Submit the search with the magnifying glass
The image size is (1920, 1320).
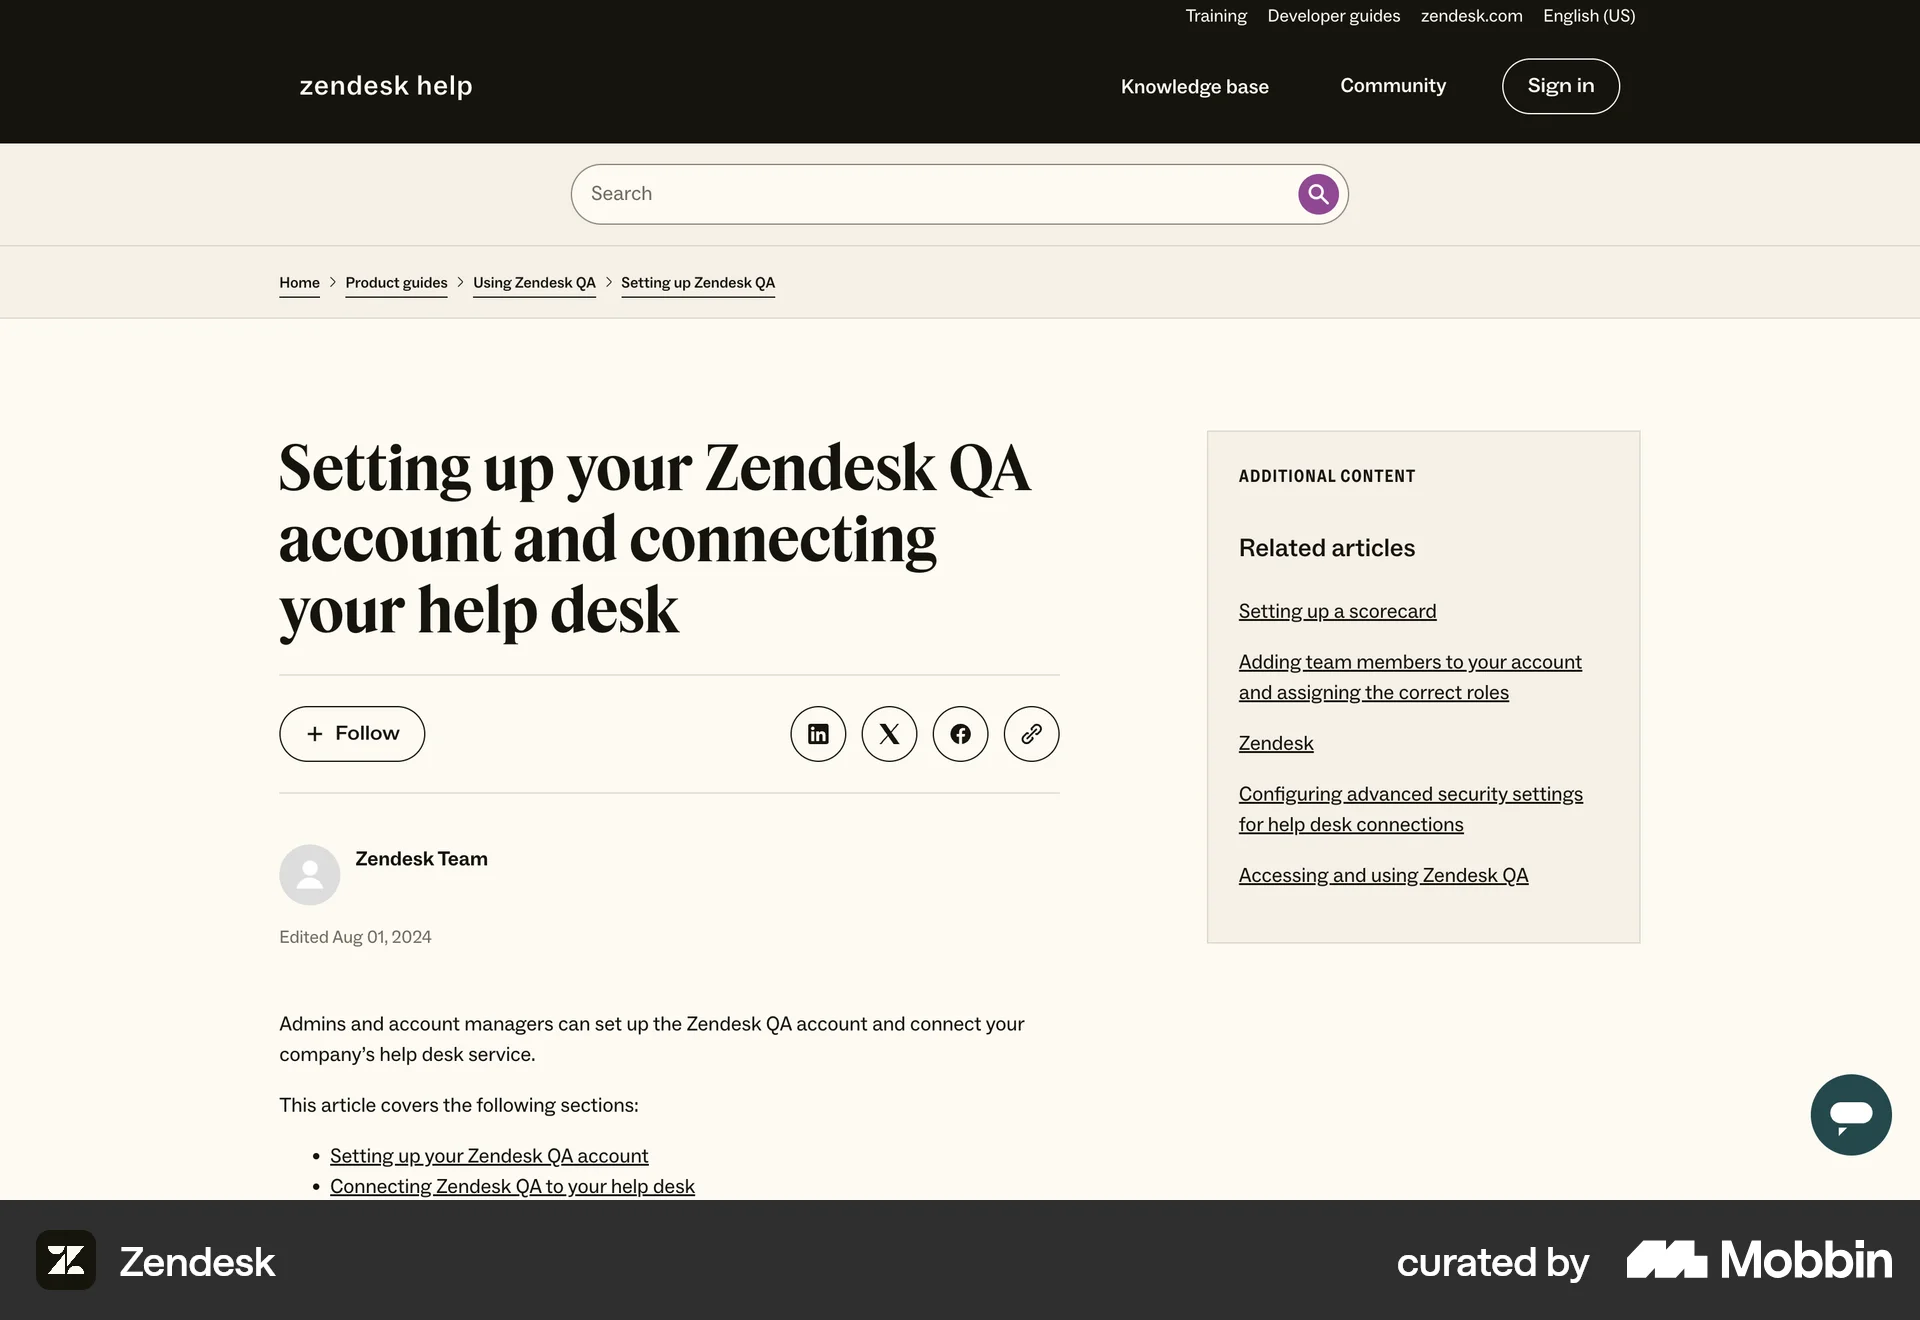(x=1317, y=193)
